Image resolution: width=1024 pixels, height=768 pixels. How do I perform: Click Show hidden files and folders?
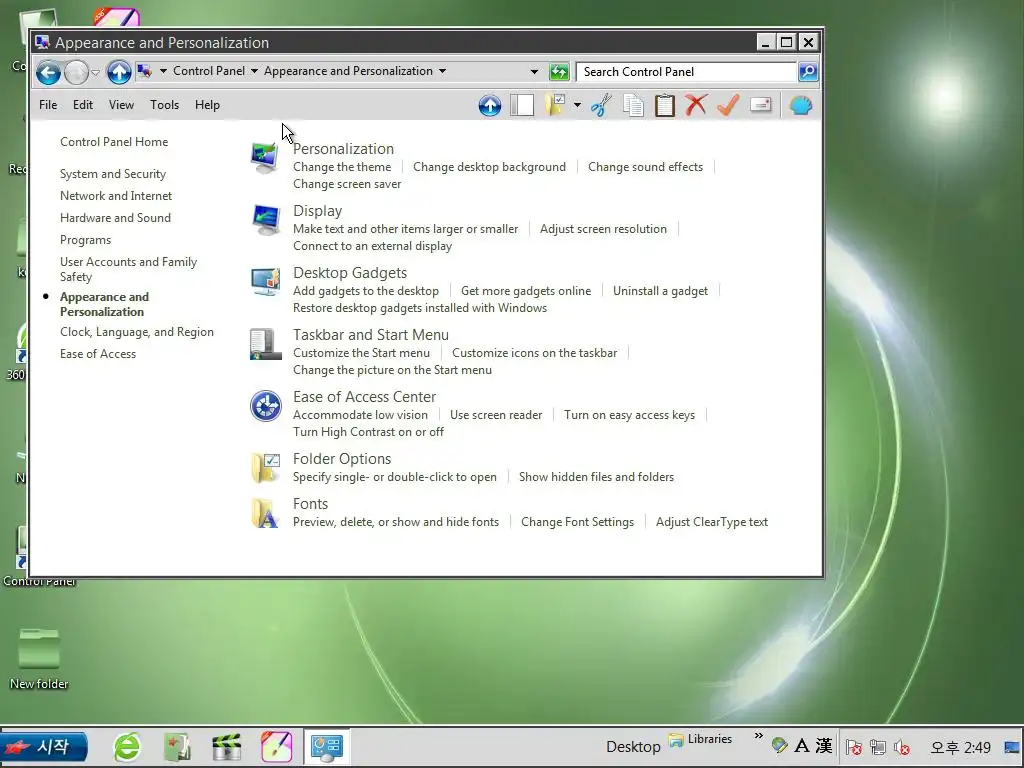coord(596,477)
